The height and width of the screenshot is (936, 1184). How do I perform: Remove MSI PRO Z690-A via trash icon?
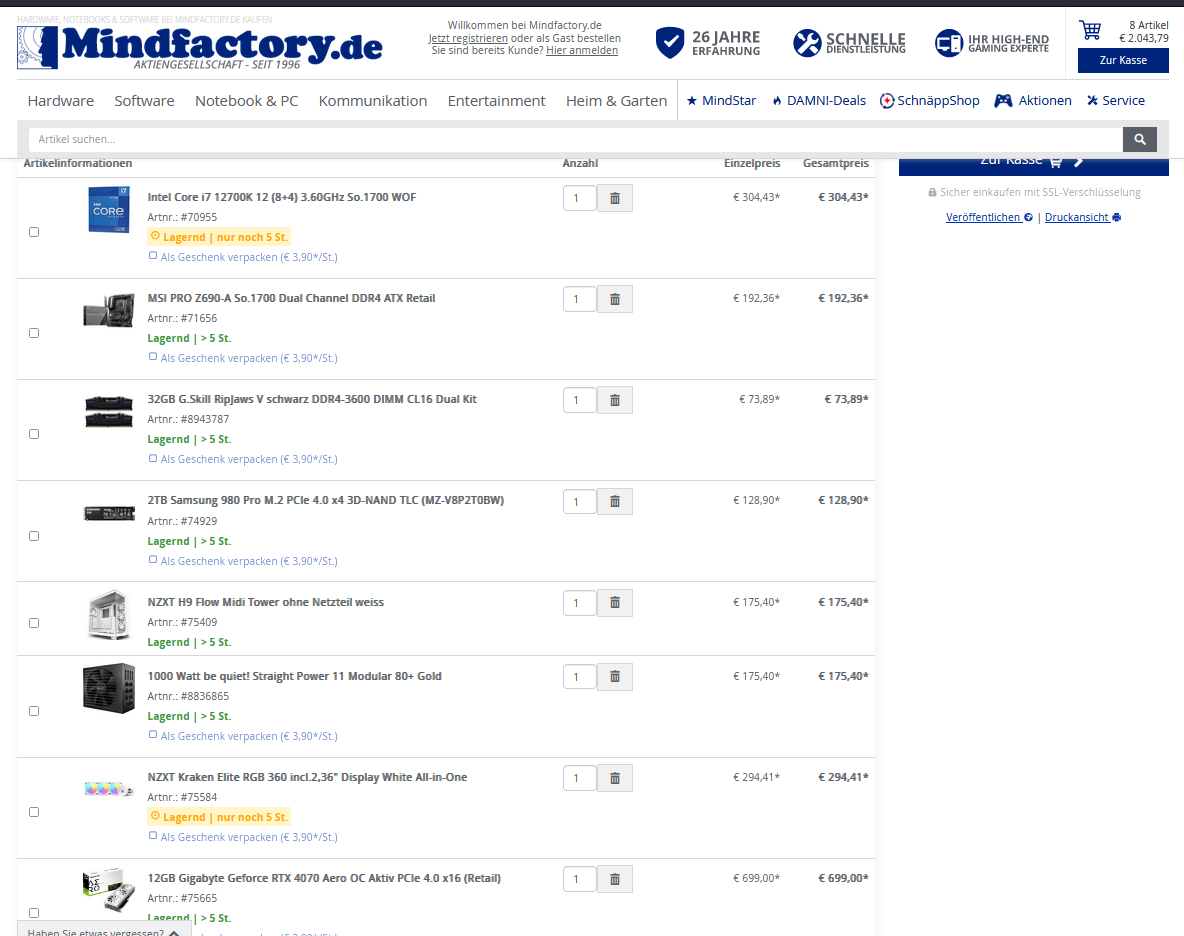615,300
